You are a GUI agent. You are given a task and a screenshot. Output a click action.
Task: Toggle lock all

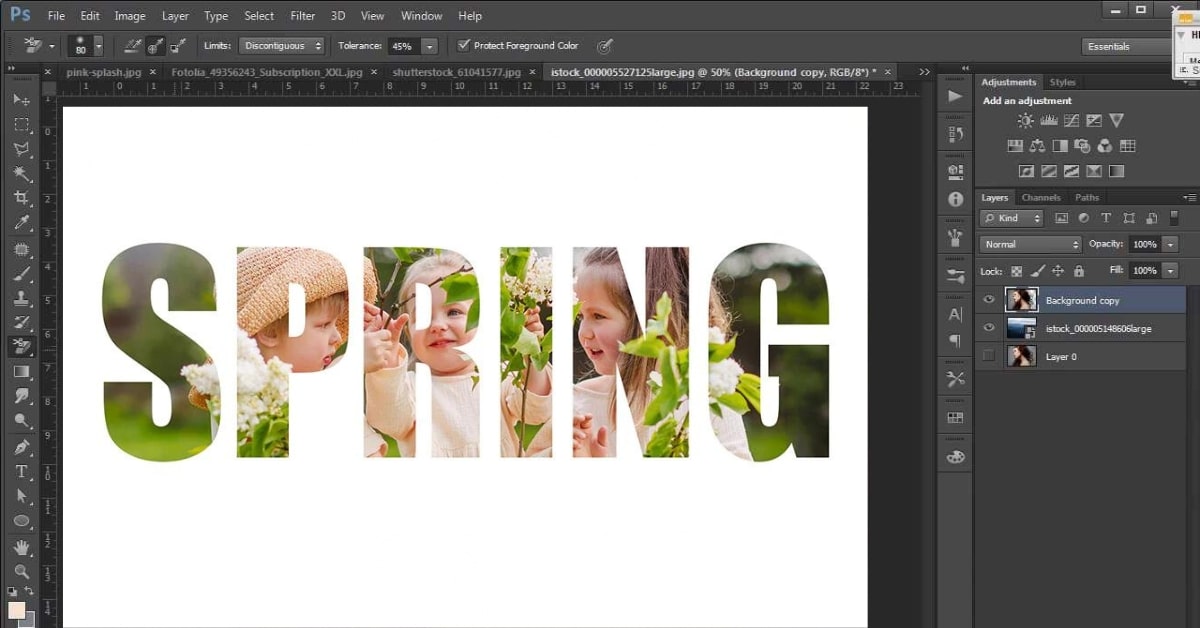1078,271
